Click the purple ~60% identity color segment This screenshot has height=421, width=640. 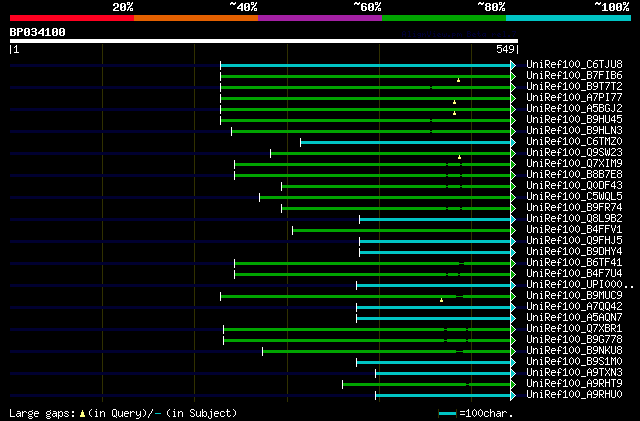point(320,18)
